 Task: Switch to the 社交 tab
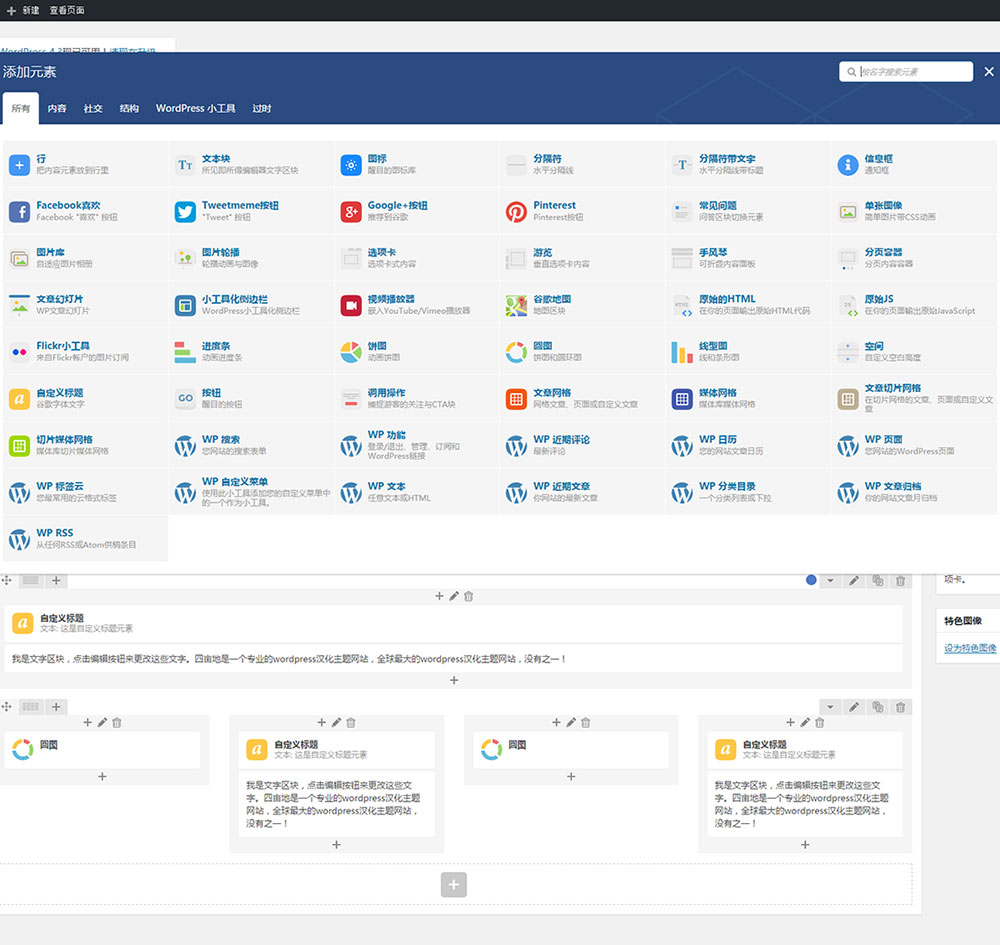(92, 108)
